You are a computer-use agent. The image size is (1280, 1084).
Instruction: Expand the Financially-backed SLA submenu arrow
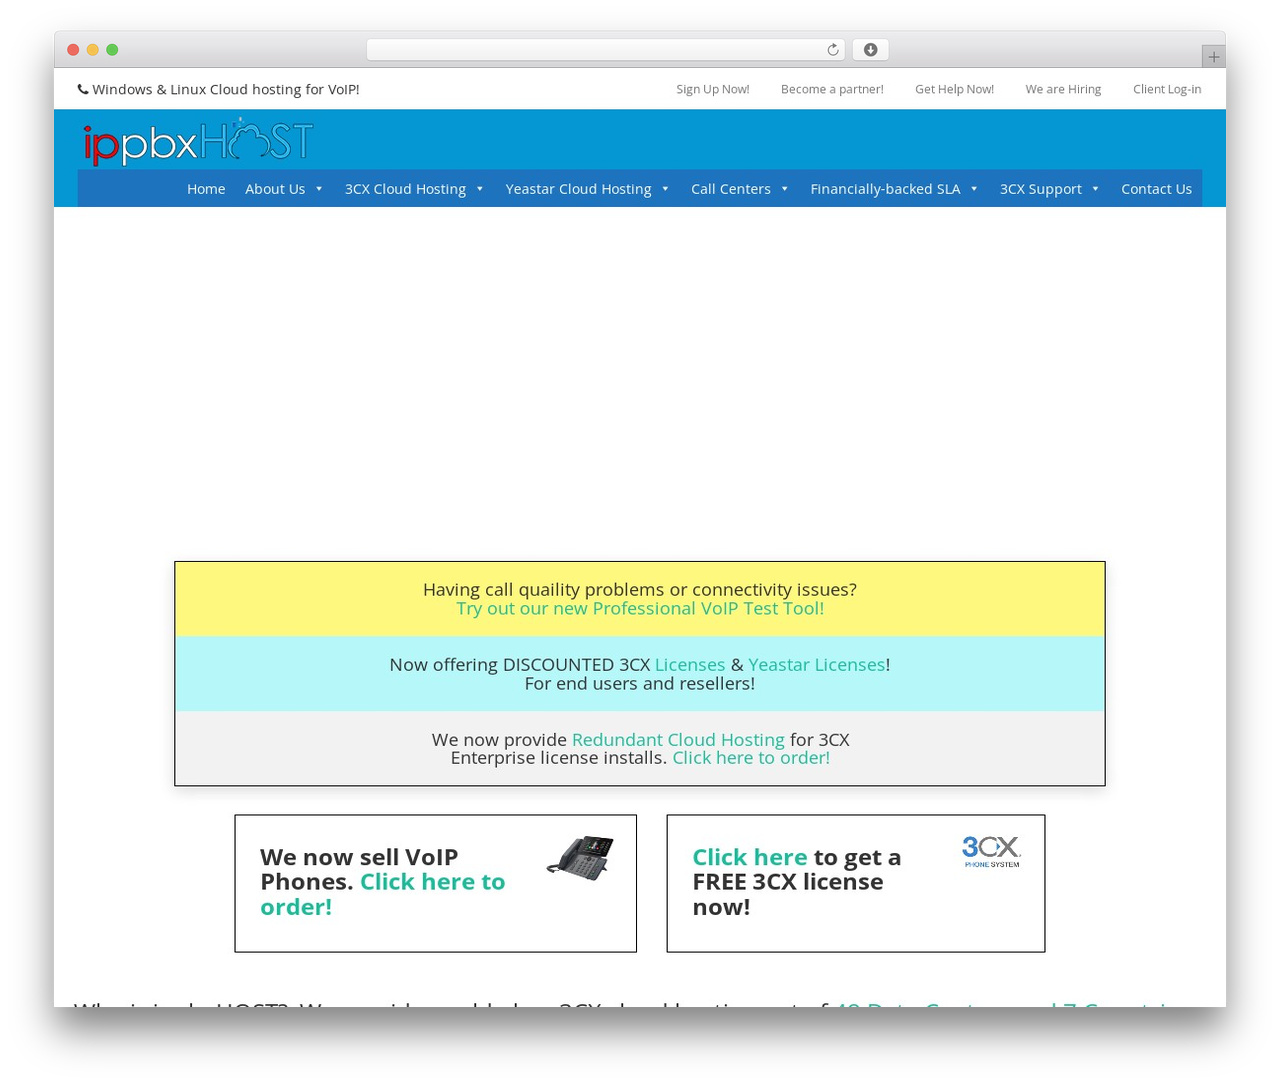(x=974, y=189)
